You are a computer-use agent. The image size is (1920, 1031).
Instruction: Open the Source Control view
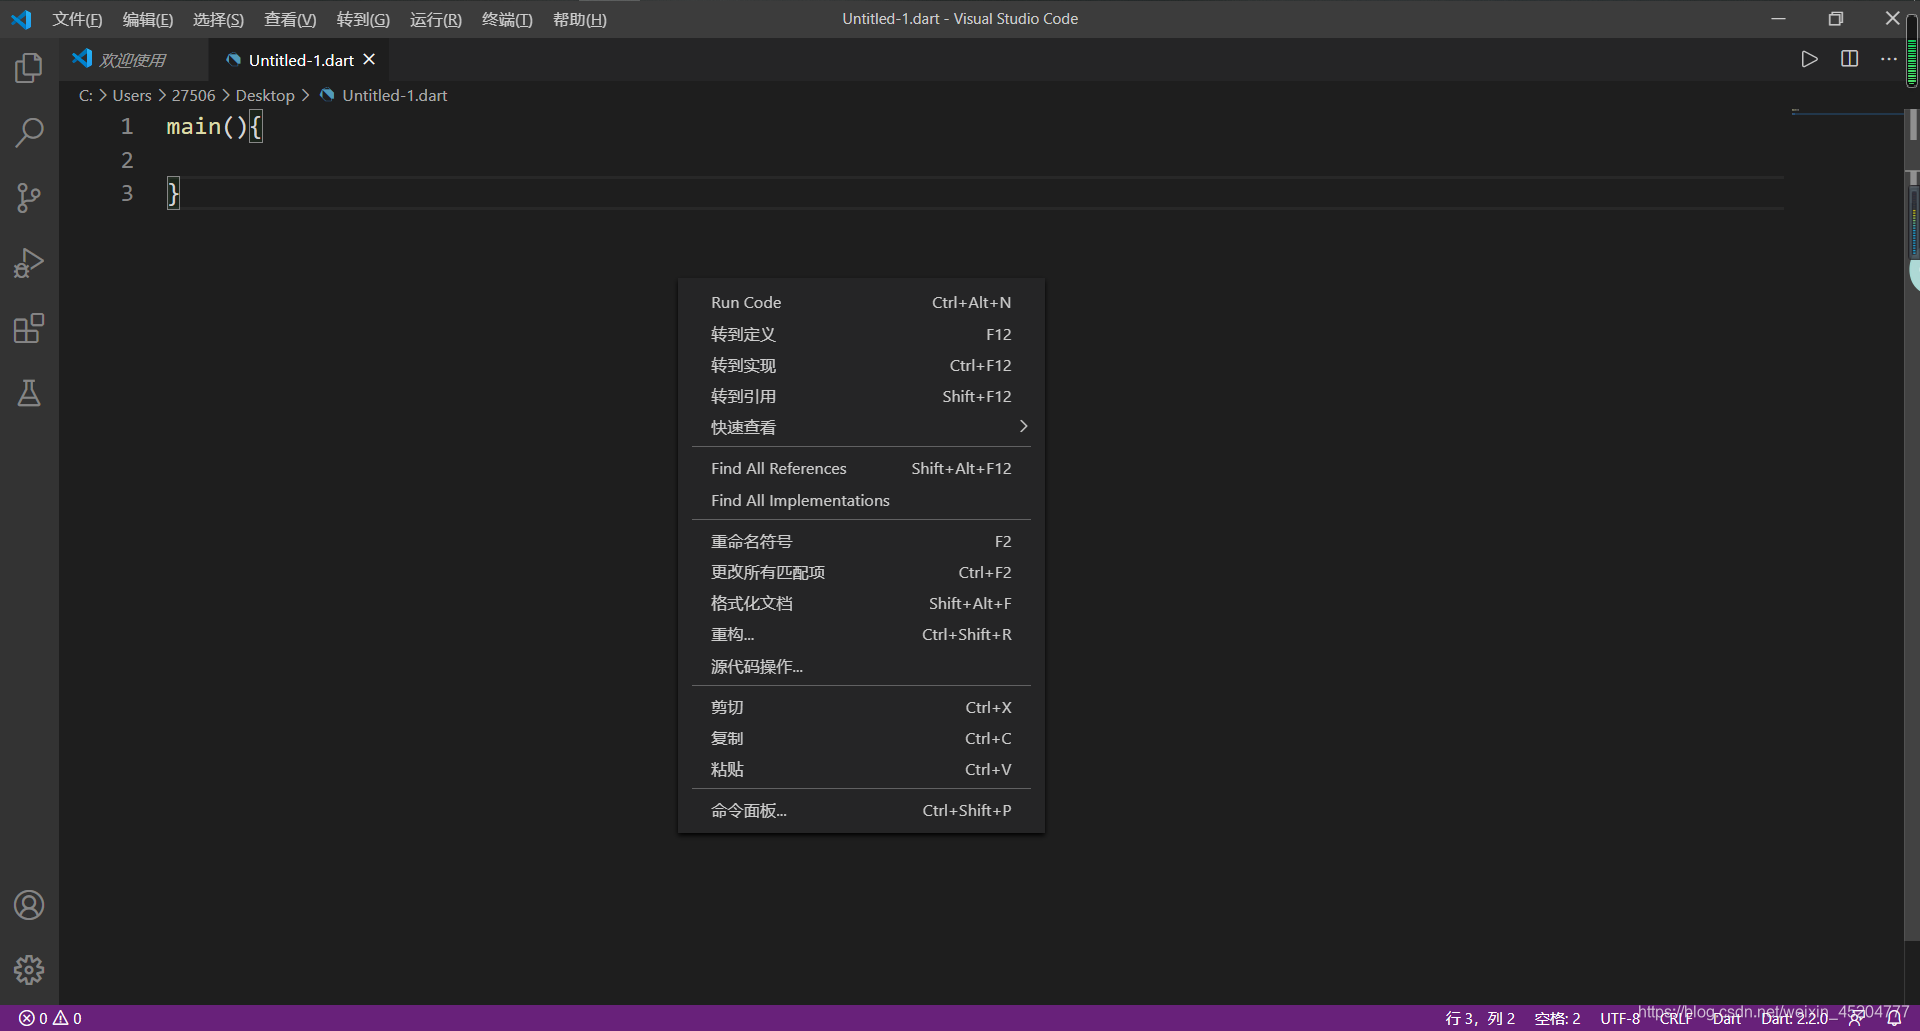[x=29, y=197]
